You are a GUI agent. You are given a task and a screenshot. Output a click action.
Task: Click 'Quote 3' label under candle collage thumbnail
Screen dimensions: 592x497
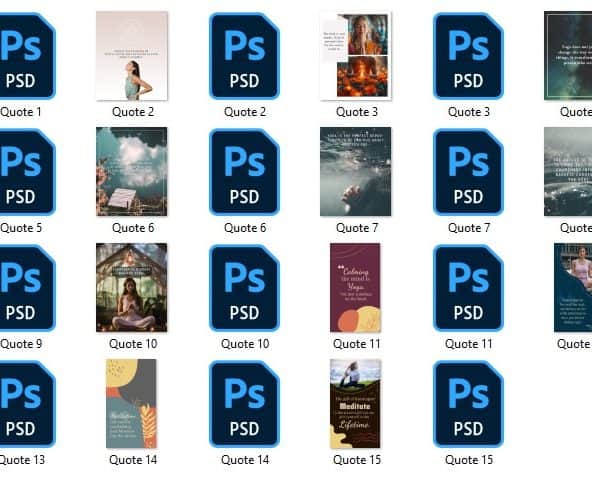point(357,112)
